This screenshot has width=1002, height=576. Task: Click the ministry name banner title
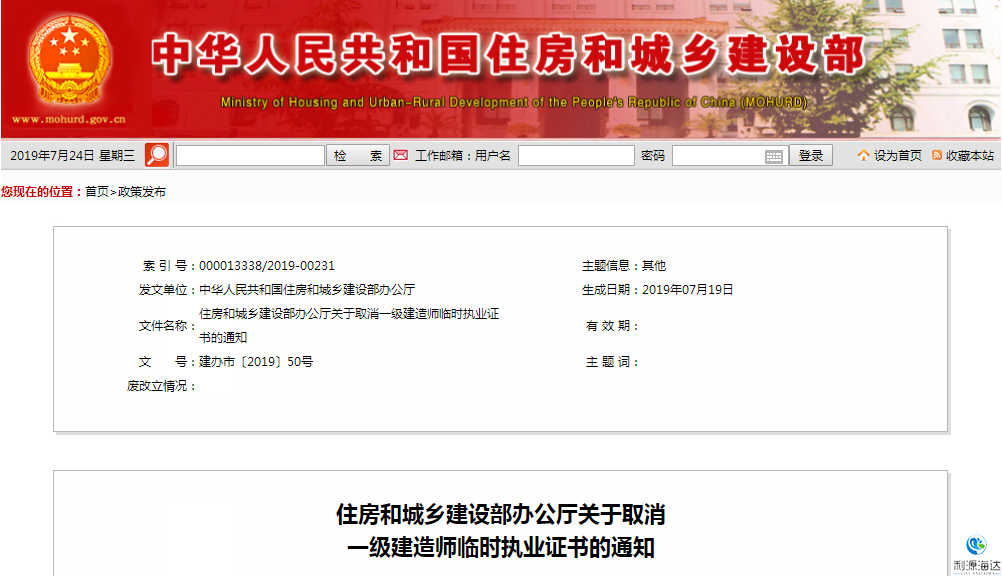click(x=510, y=57)
